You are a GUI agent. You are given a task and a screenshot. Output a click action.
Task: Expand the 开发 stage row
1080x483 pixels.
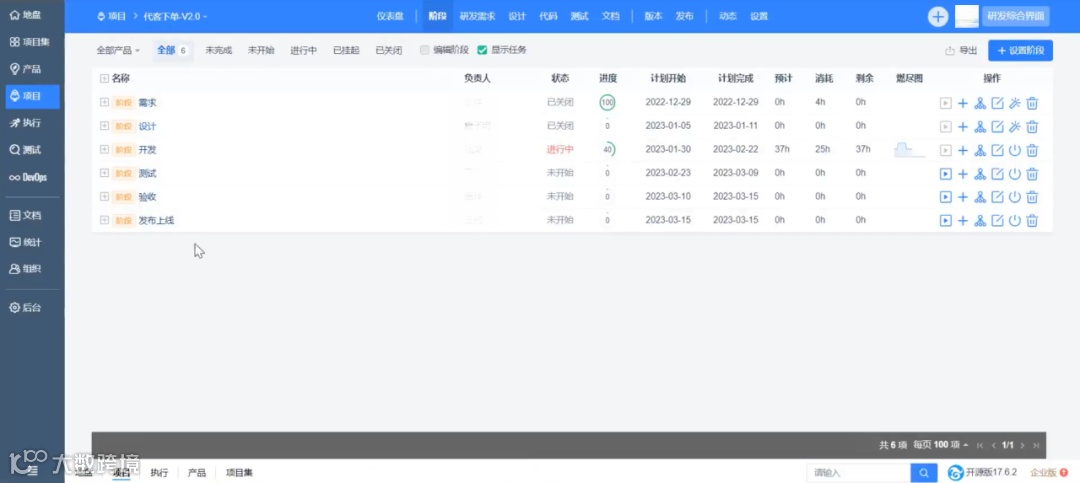(x=105, y=149)
